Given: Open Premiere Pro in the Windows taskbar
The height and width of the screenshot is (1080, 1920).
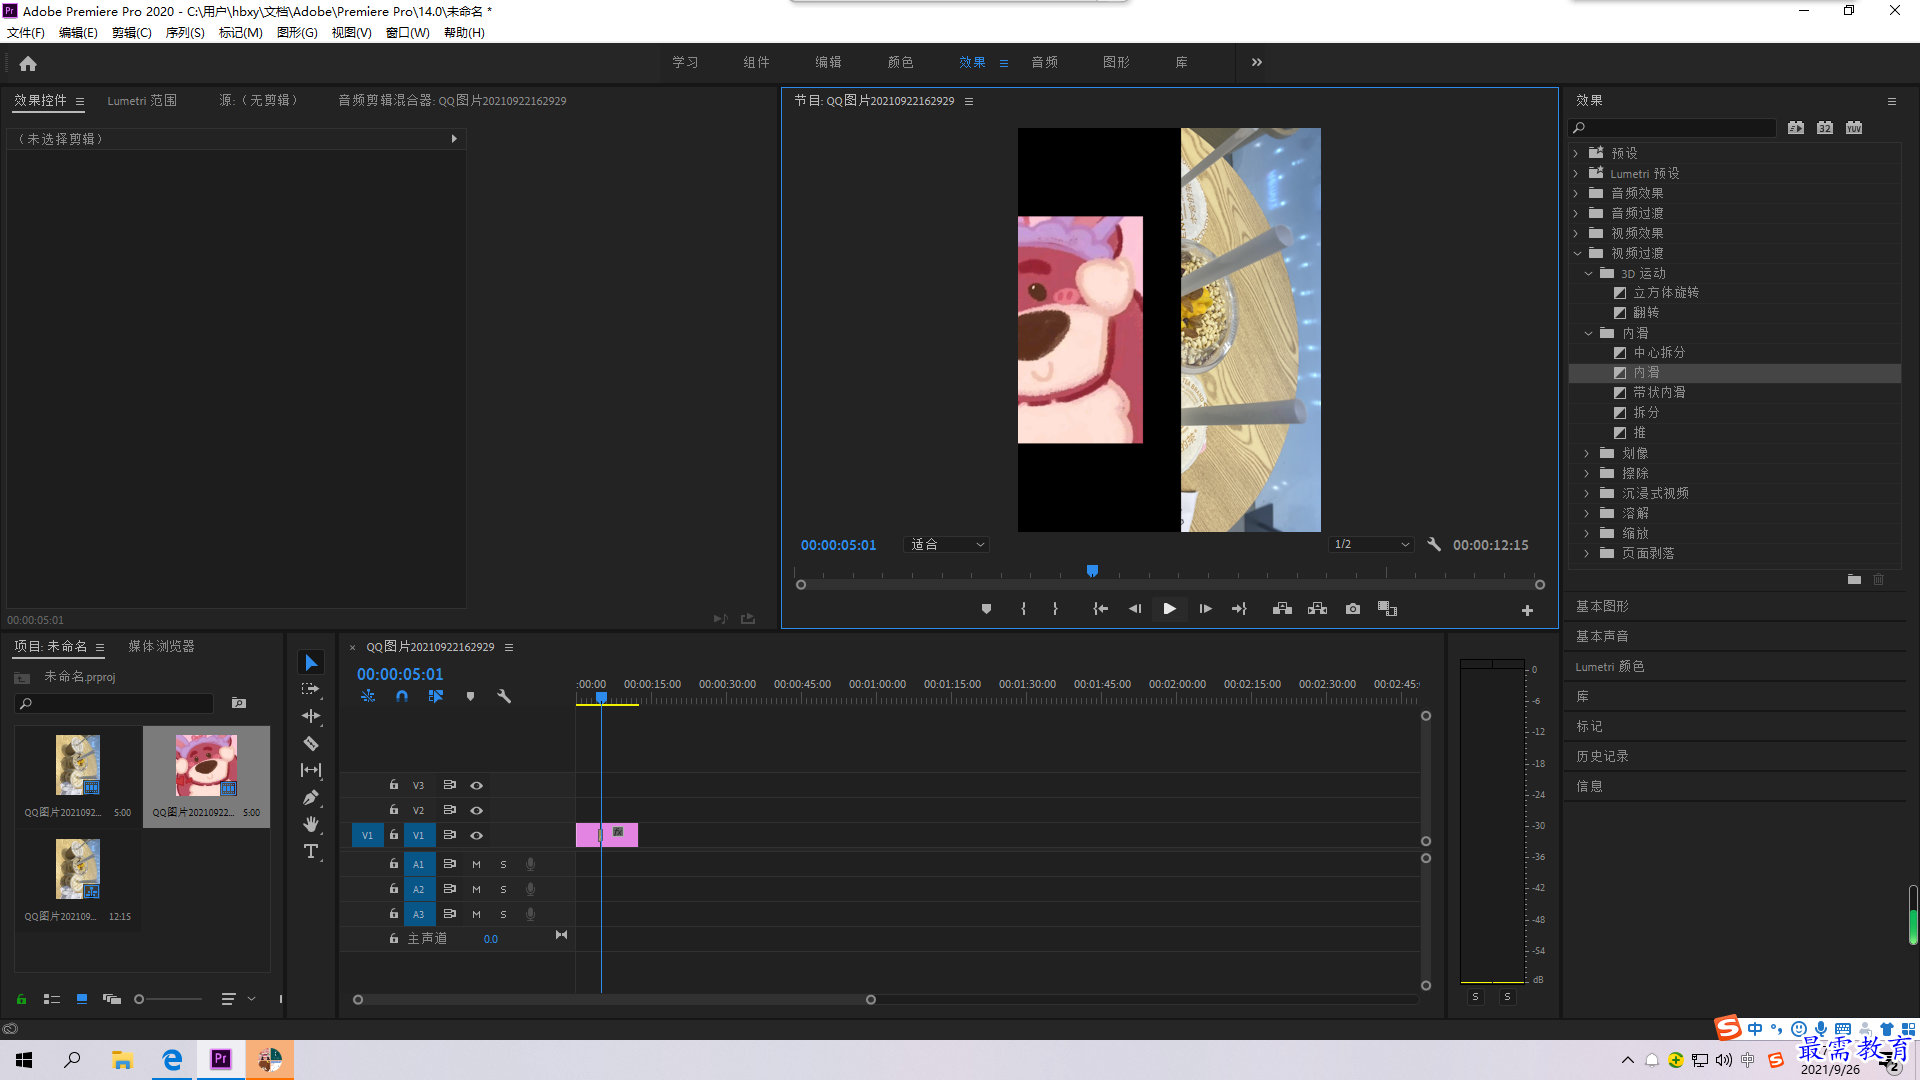Looking at the screenshot, I should (x=220, y=1059).
